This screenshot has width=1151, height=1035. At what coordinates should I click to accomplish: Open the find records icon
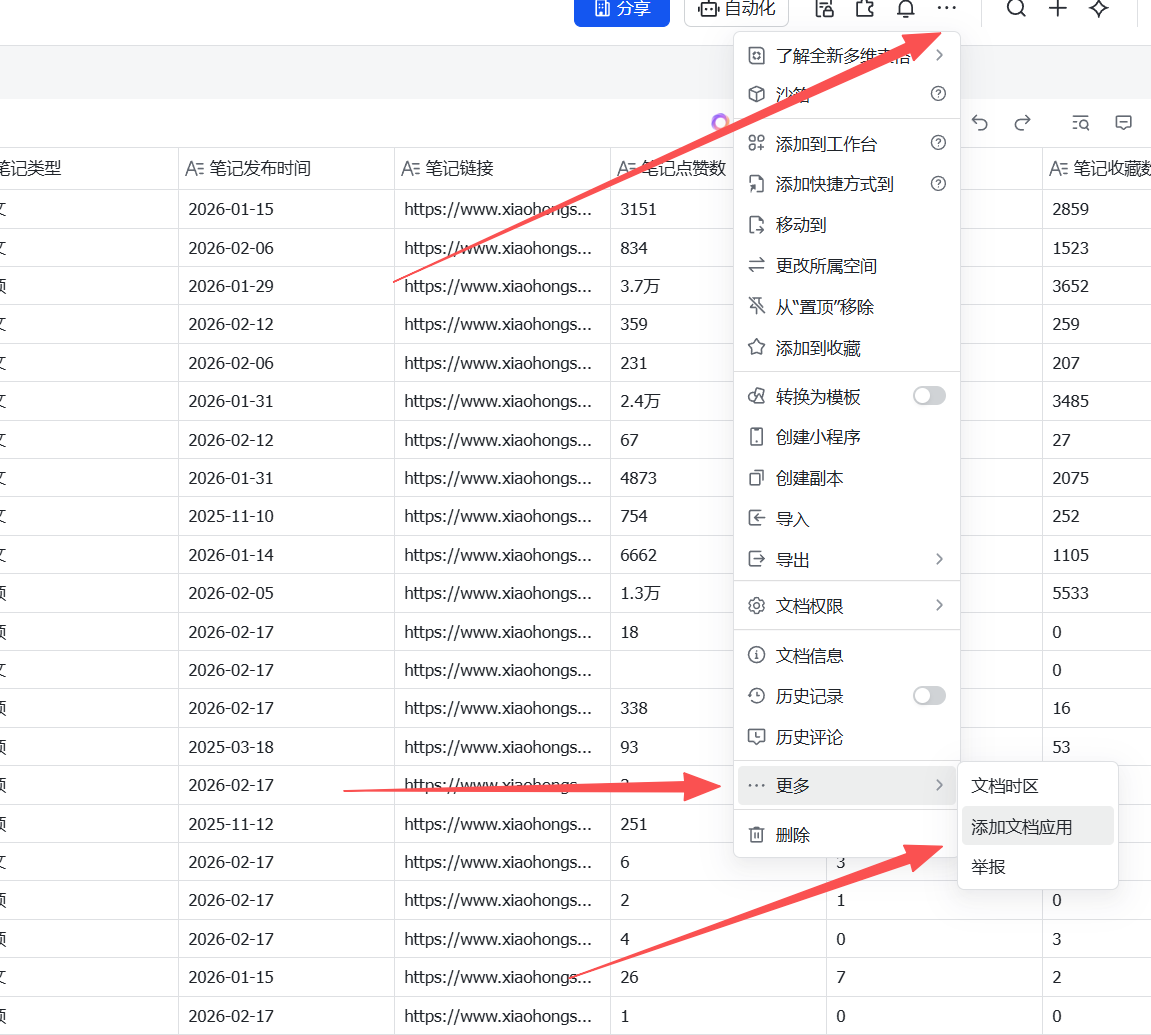[1080, 123]
